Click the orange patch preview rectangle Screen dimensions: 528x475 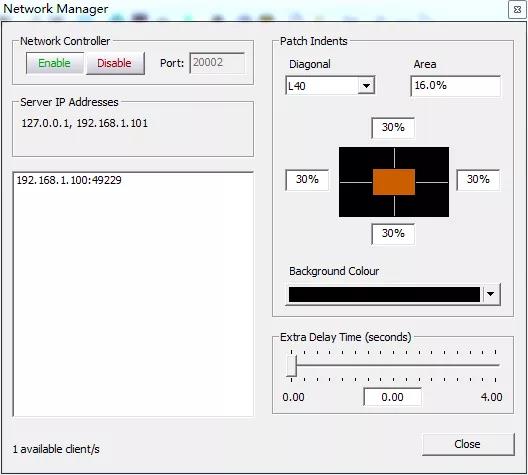click(394, 182)
